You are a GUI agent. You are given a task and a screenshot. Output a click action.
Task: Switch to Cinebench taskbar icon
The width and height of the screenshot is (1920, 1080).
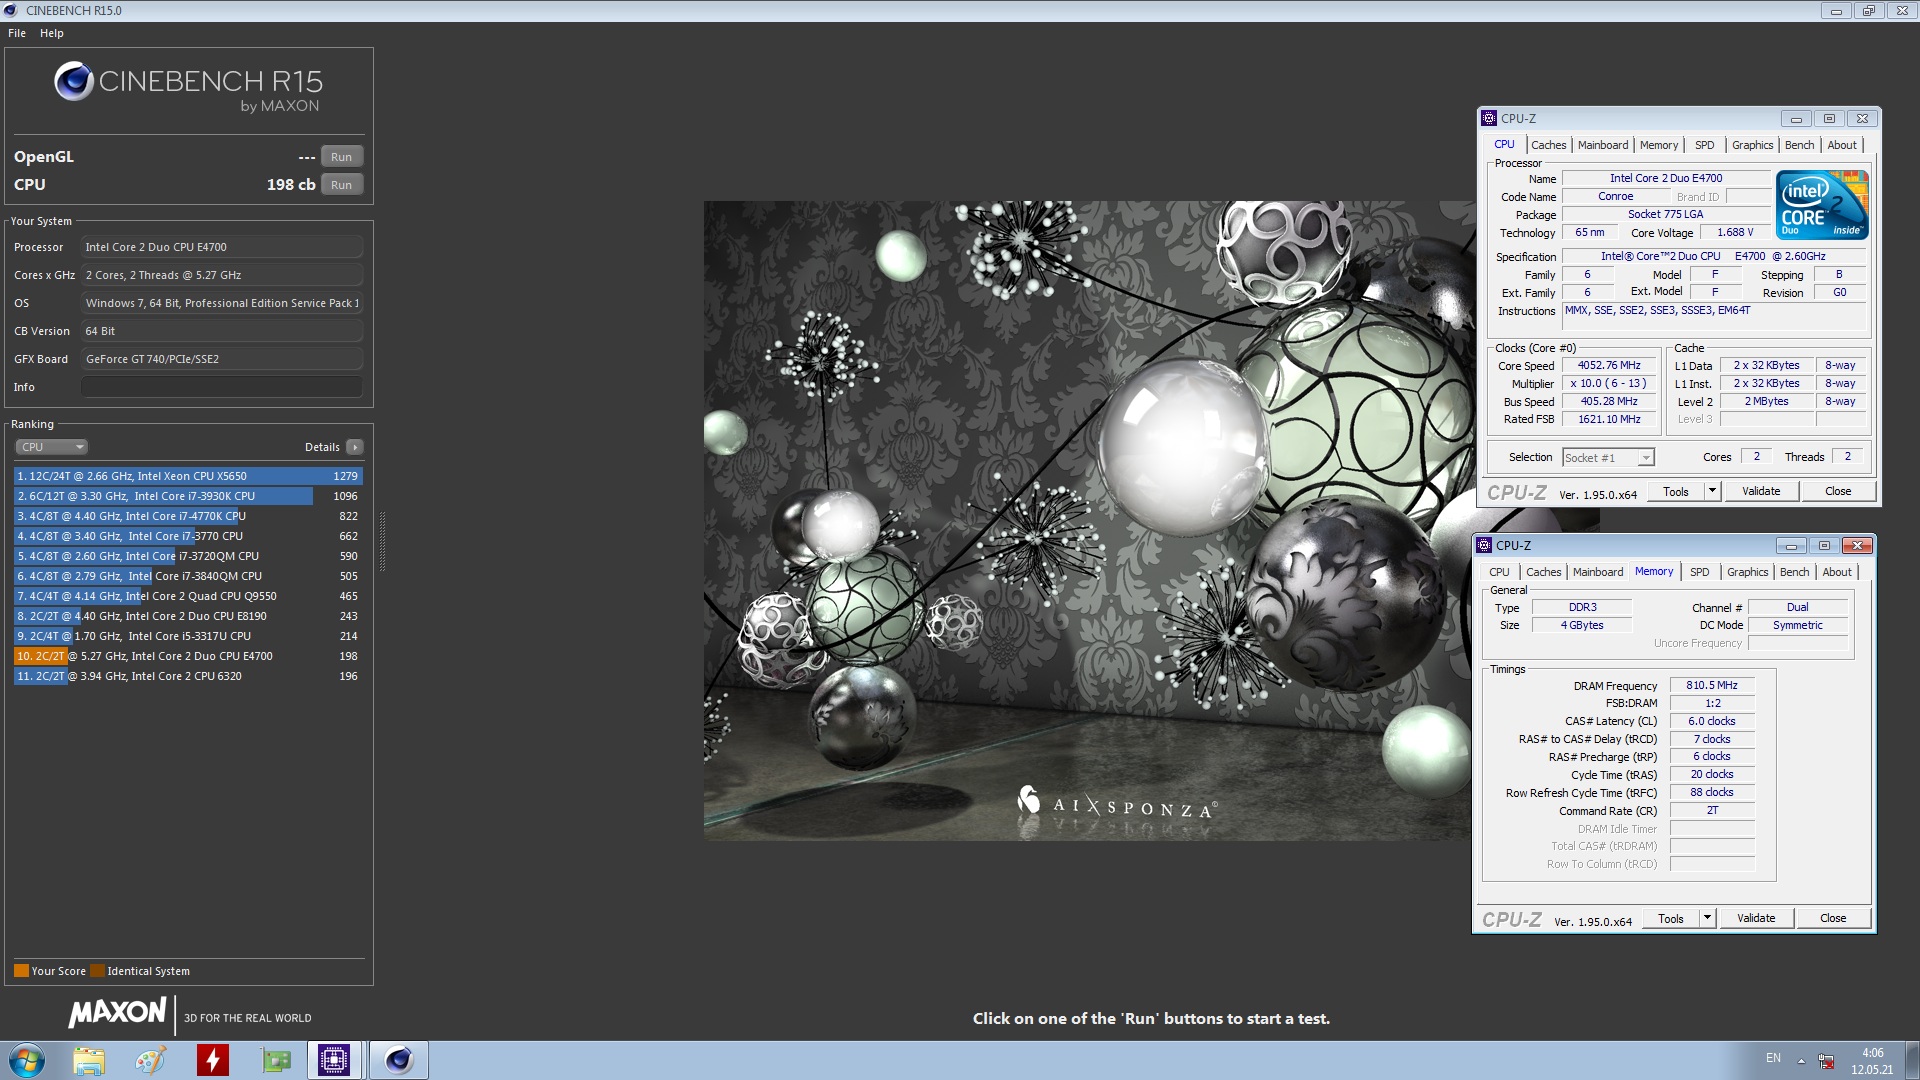[x=399, y=1060]
